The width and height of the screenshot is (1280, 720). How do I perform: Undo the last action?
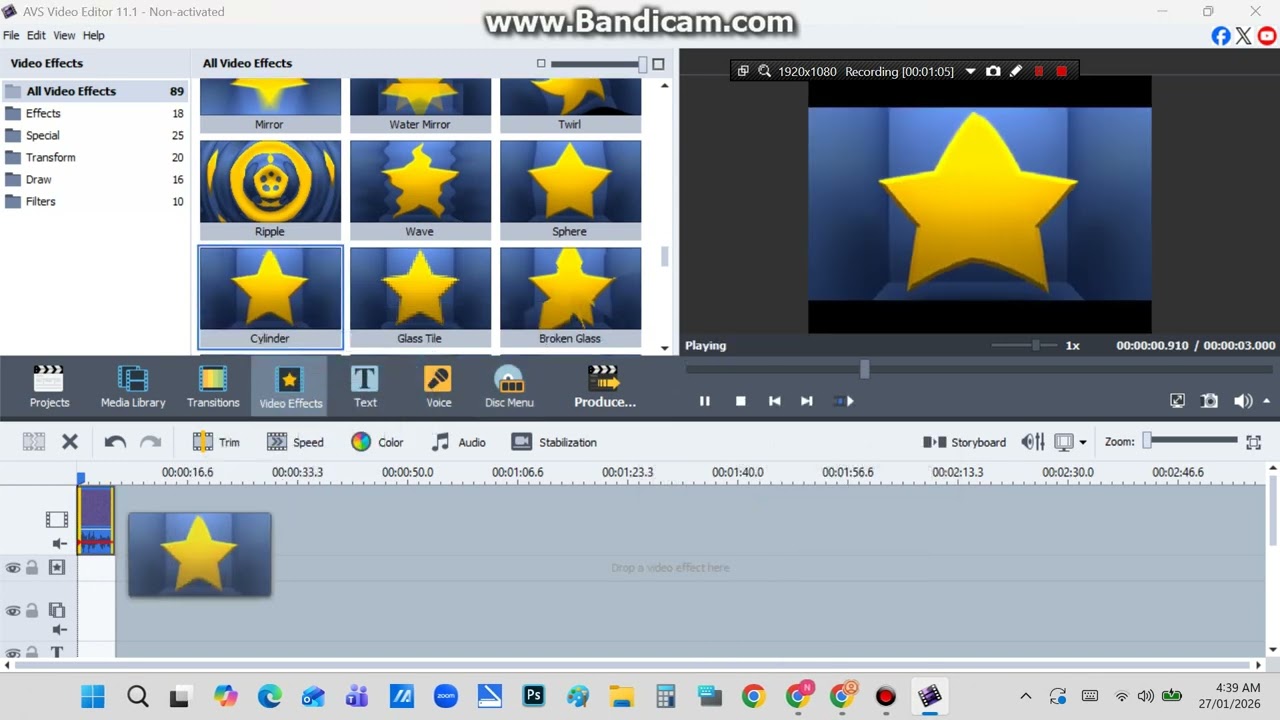[115, 442]
